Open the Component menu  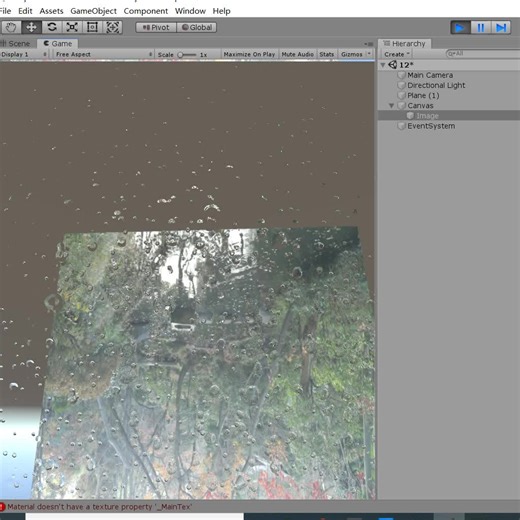click(146, 11)
